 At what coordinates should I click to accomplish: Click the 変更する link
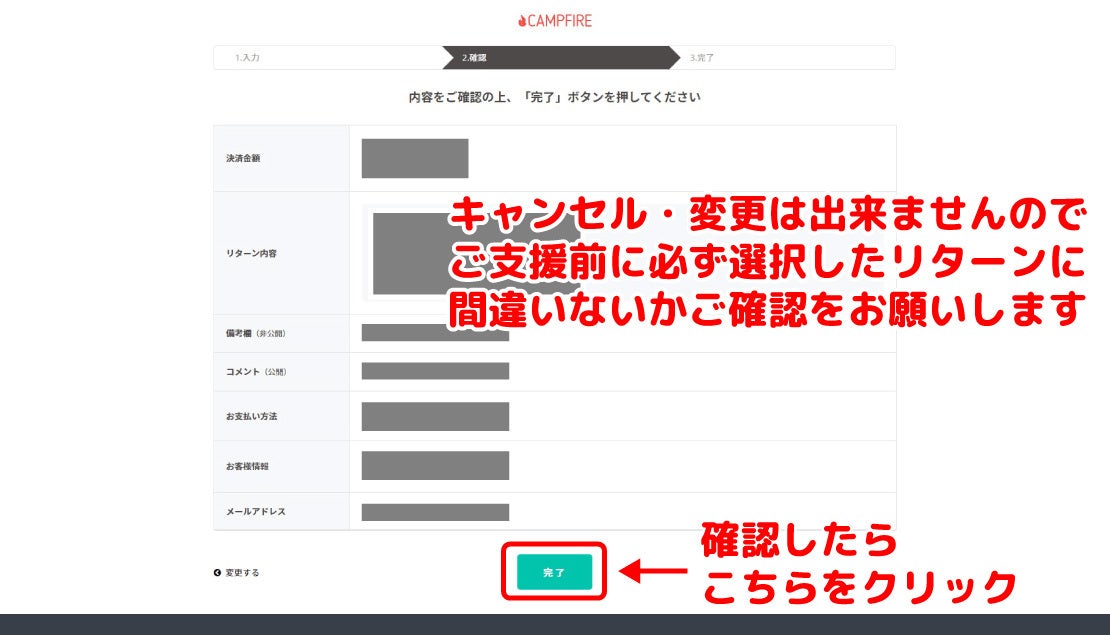click(242, 573)
